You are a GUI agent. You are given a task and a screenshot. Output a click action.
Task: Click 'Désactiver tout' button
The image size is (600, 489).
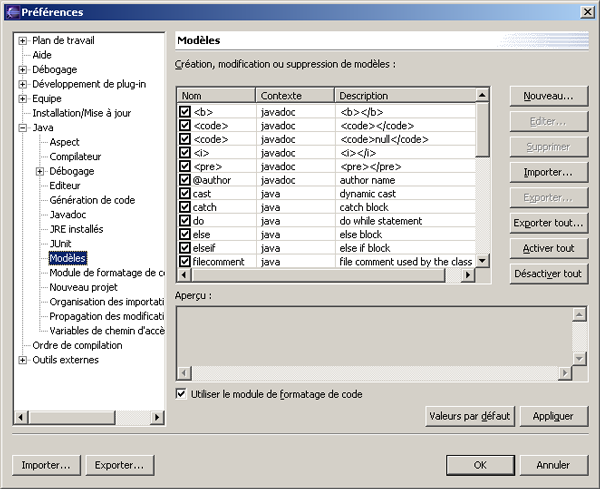(x=548, y=273)
